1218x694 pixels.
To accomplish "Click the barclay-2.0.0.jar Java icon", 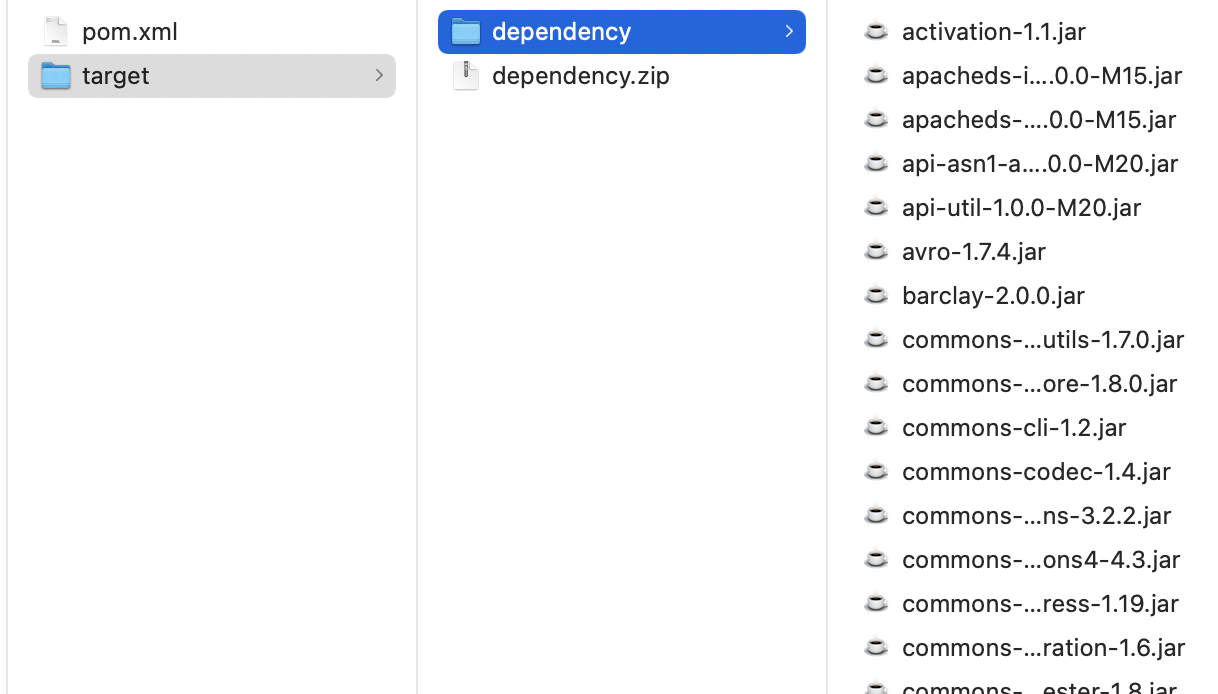I will [x=876, y=295].
